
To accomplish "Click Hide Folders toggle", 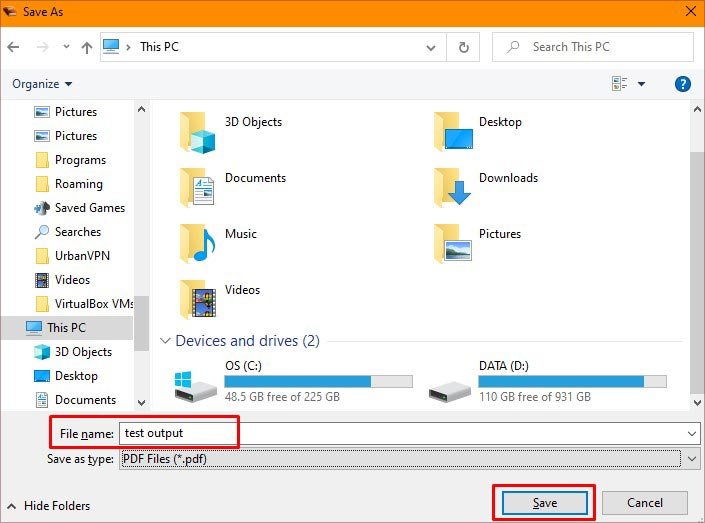I will point(49,506).
